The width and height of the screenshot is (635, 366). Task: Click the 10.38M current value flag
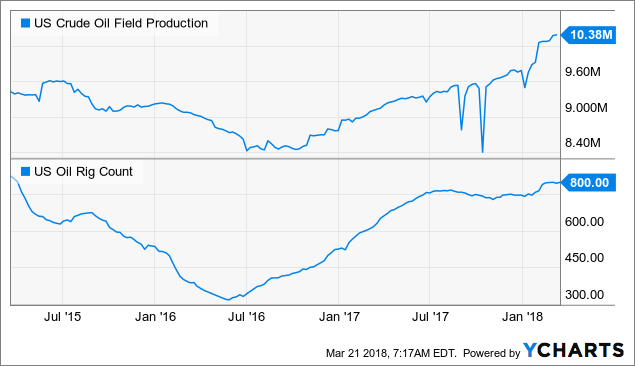pyautogui.click(x=588, y=35)
